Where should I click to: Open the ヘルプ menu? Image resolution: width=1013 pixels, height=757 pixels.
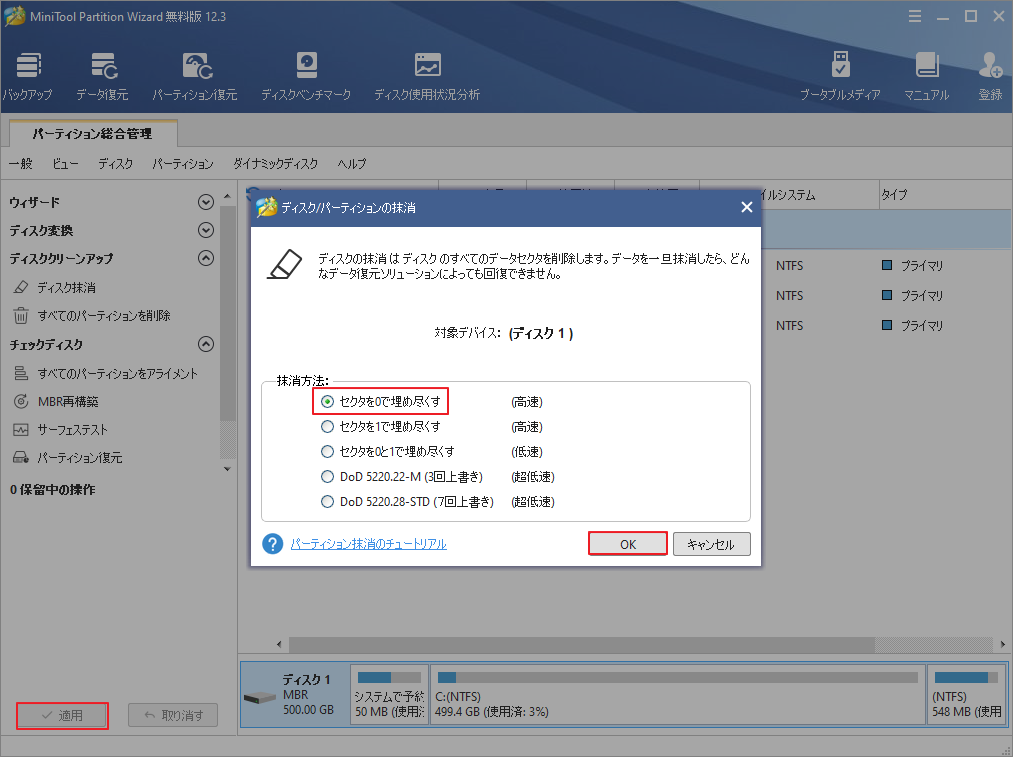351,163
